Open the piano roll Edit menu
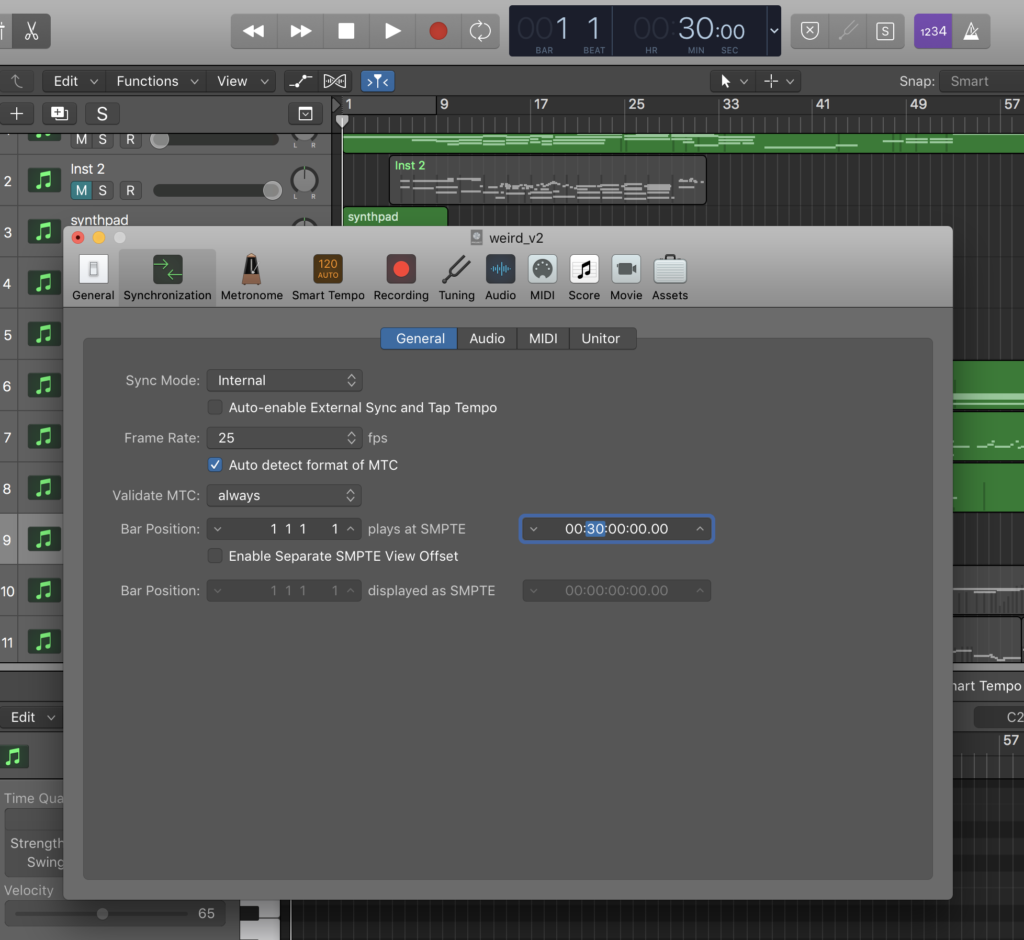The image size is (1024, 940). click(x=31, y=717)
